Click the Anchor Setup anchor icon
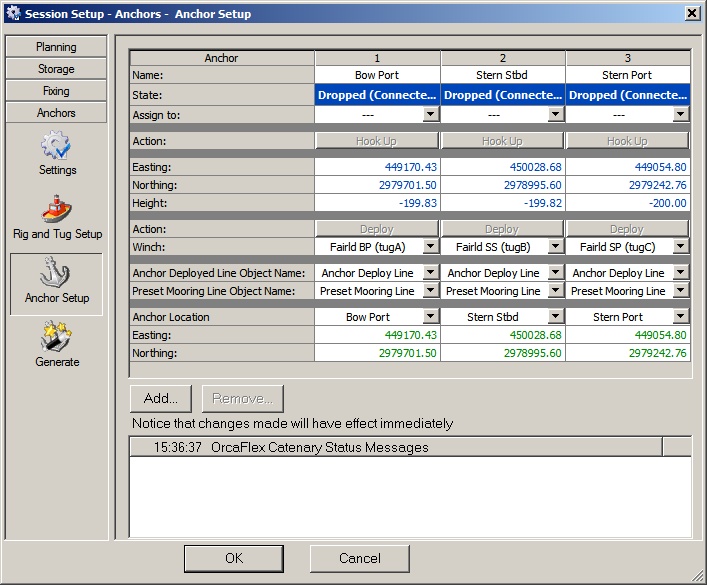 [57, 273]
